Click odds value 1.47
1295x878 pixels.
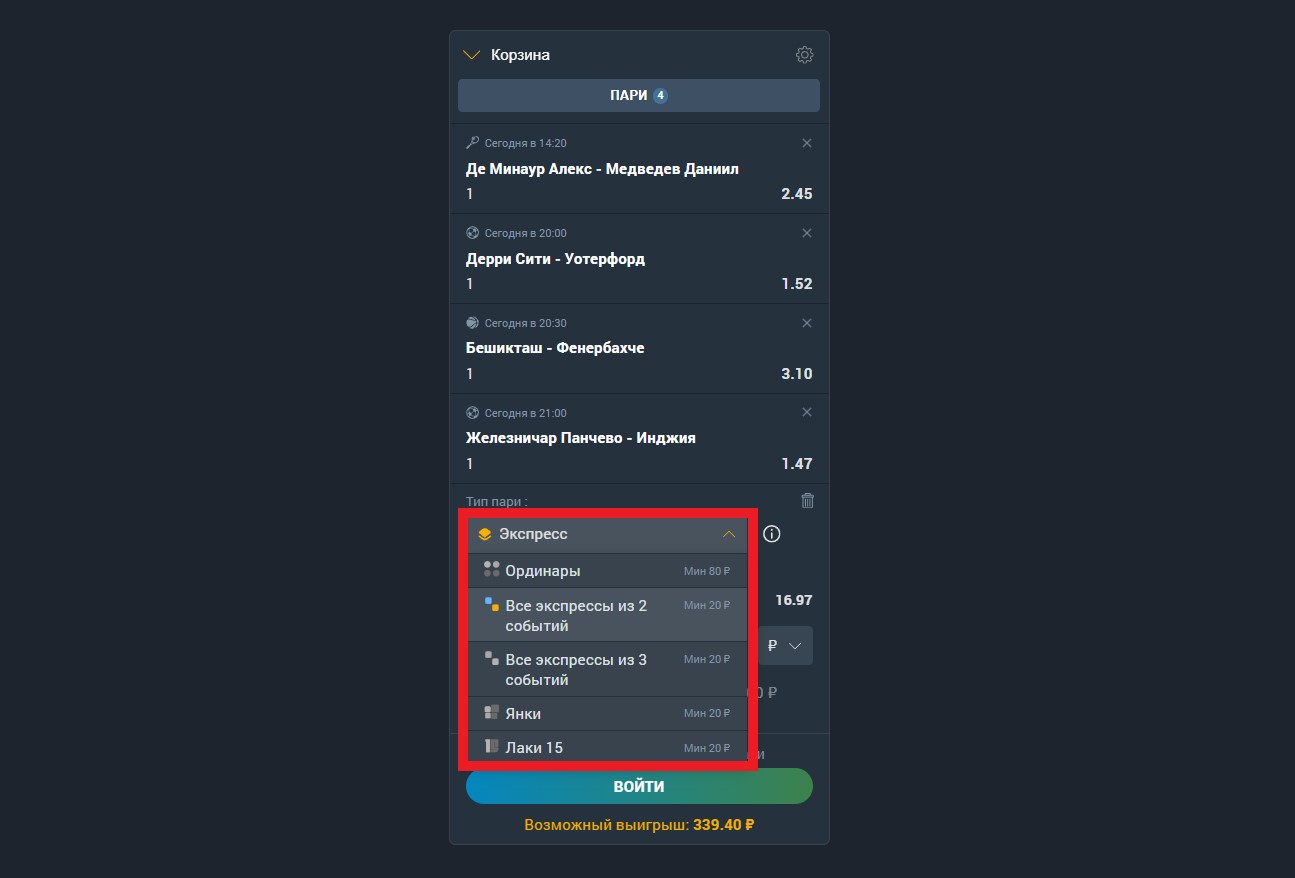[x=797, y=464]
